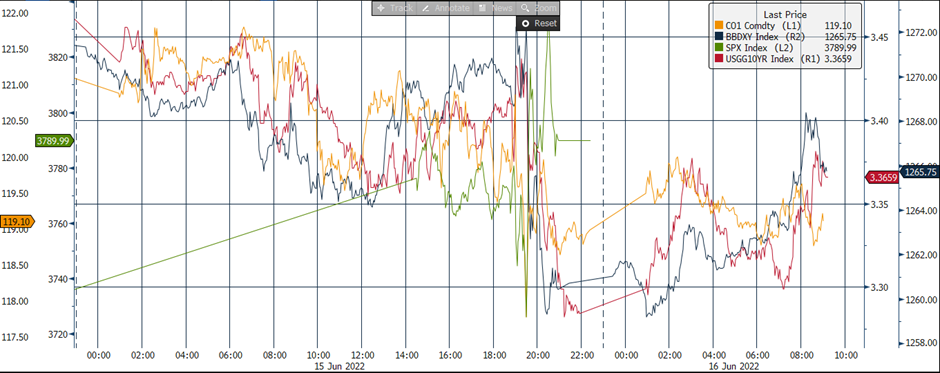Image resolution: width=940 pixels, height=373 pixels.
Task: Click the green SPX Index legend swatch
Action: (718, 47)
